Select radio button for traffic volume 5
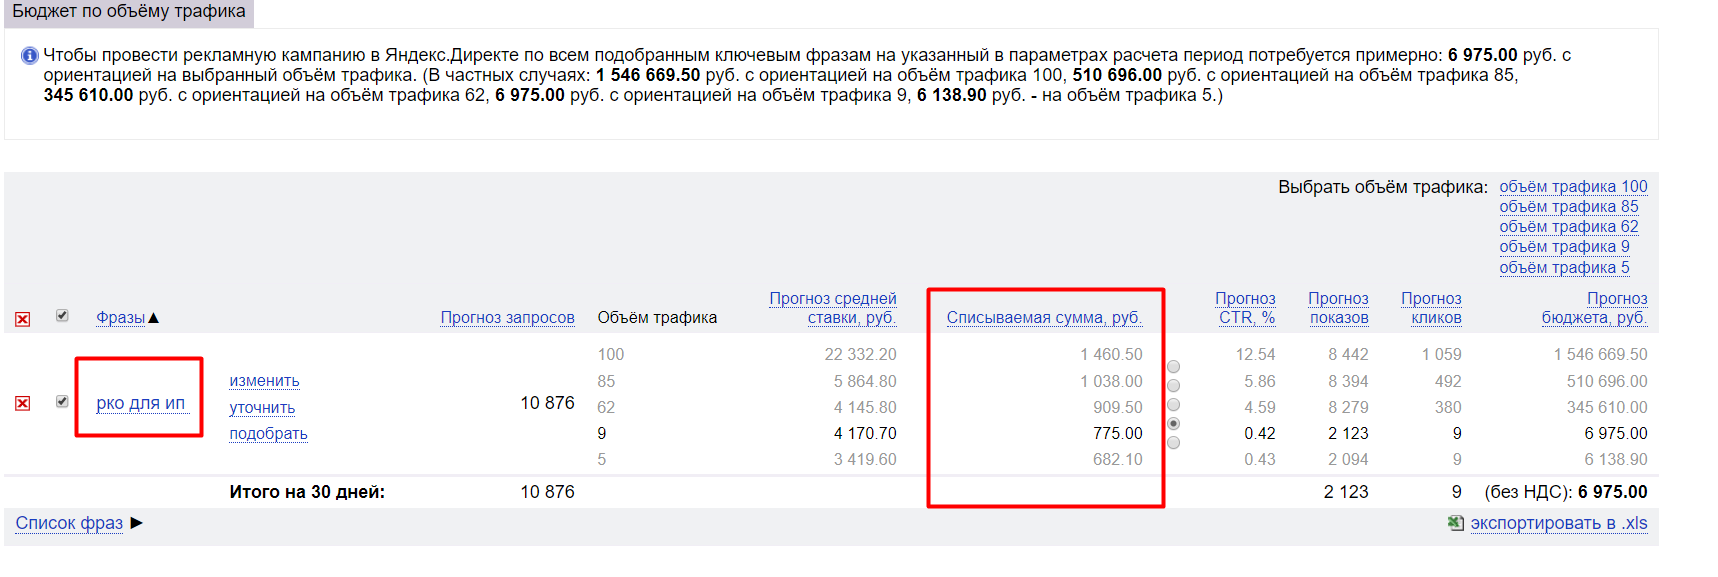Image resolution: width=1718 pixels, height=577 pixels. [x=1173, y=443]
